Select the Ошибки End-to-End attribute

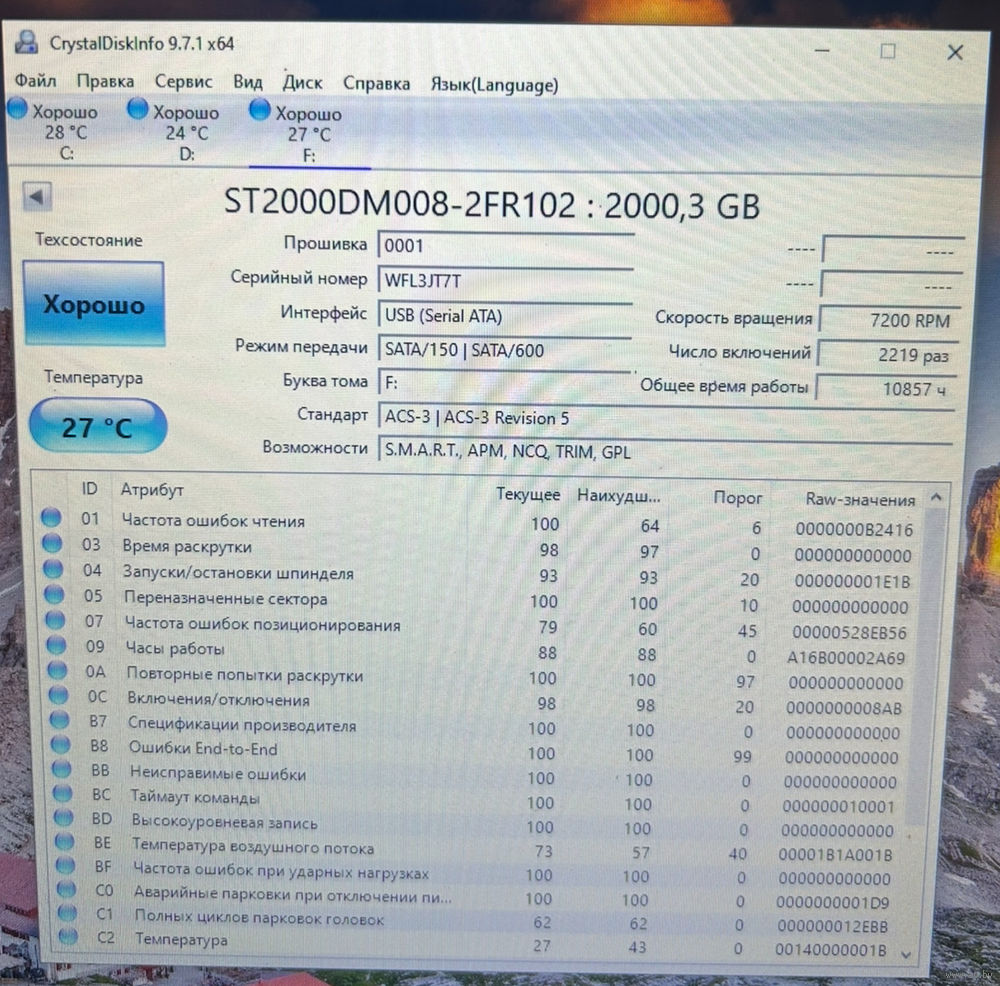click(203, 748)
